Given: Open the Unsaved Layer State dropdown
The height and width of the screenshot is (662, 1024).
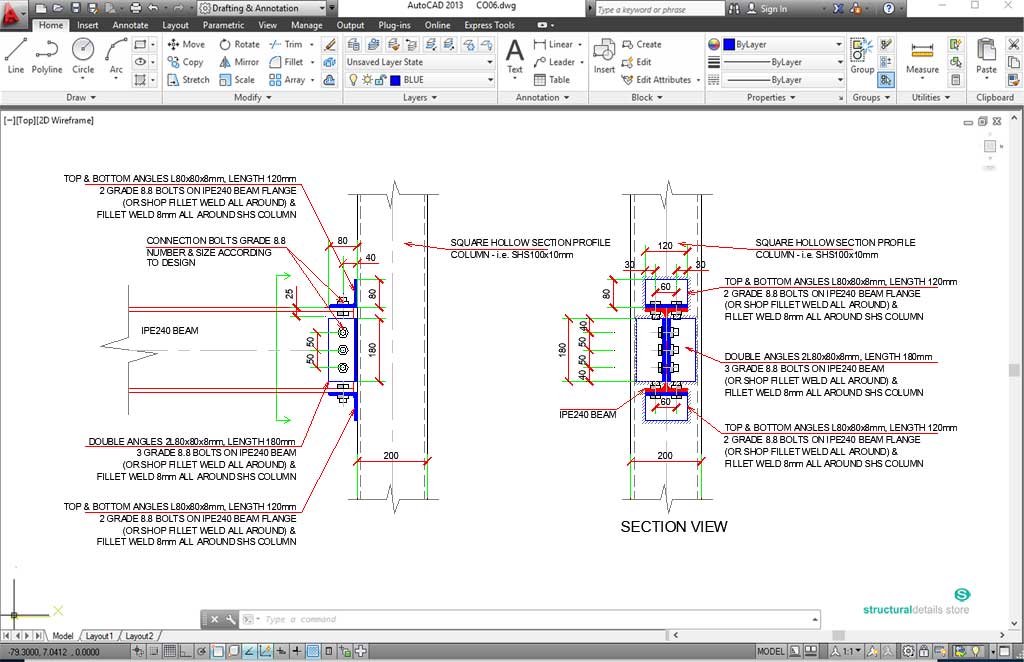Looking at the screenshot, I should coord(420,62).
